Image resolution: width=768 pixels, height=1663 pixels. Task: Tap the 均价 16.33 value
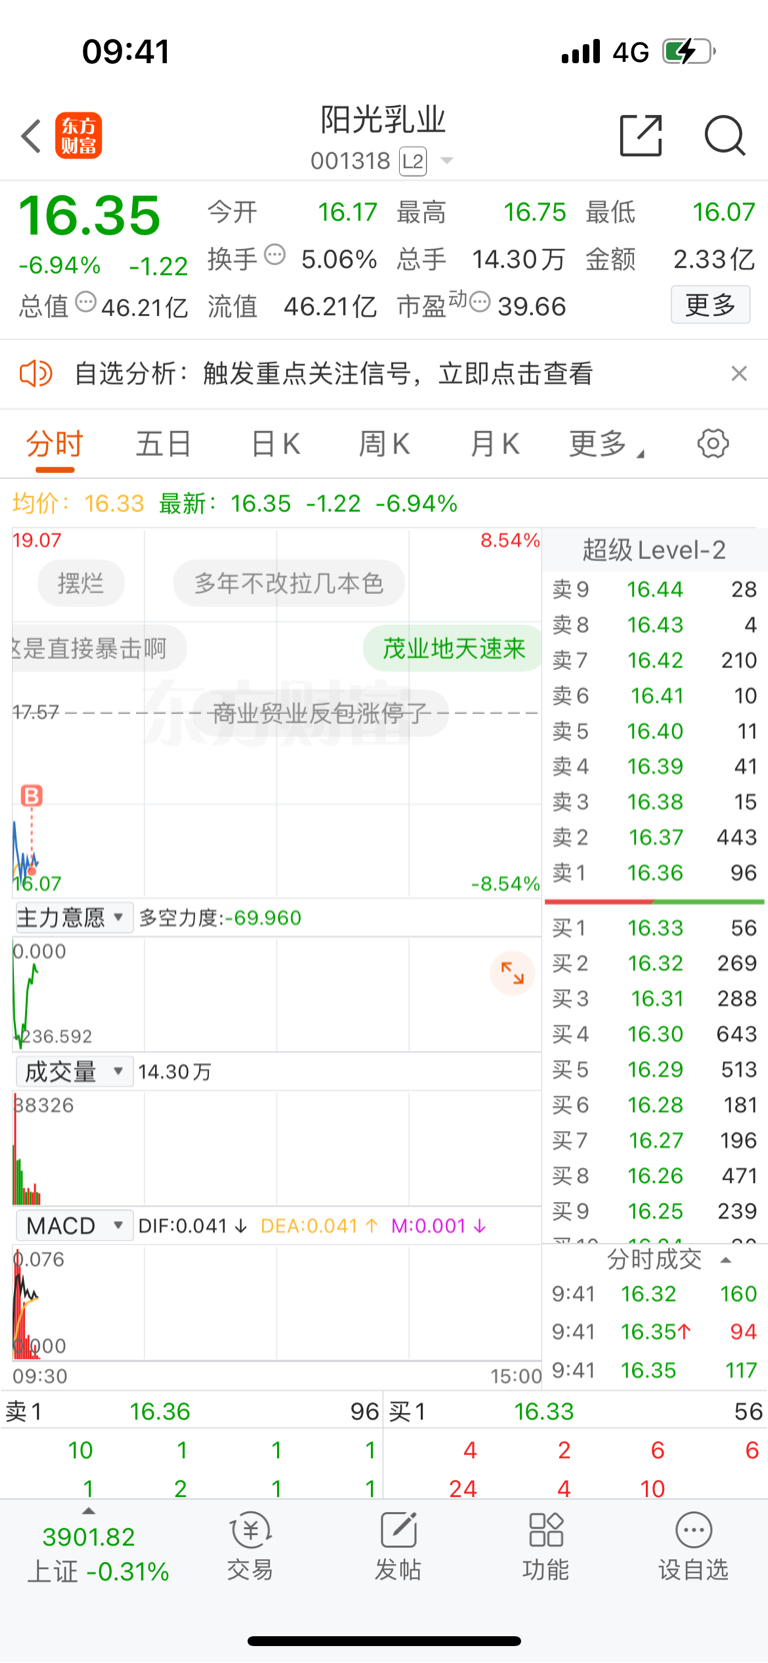point(78,503)
